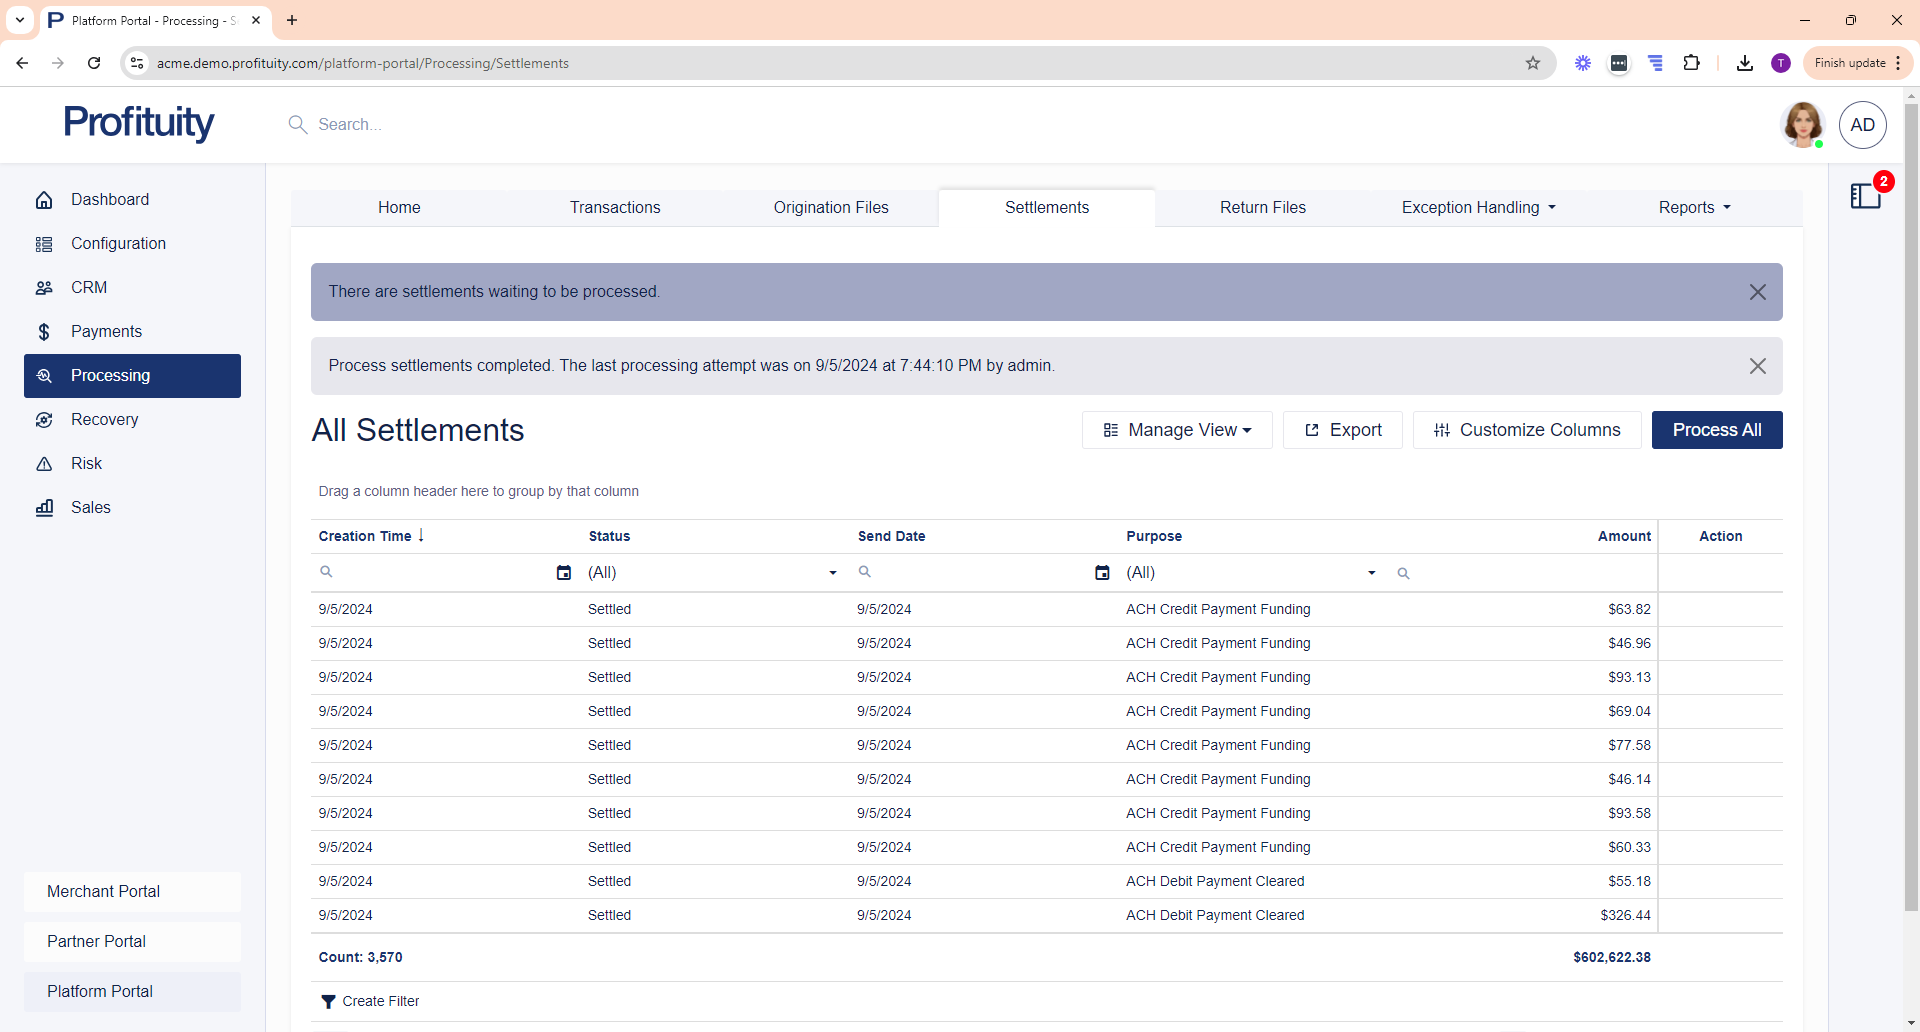Open the Manage View dropdown
This screenshot has height=1032, width=1920.
pos(1177,430)
